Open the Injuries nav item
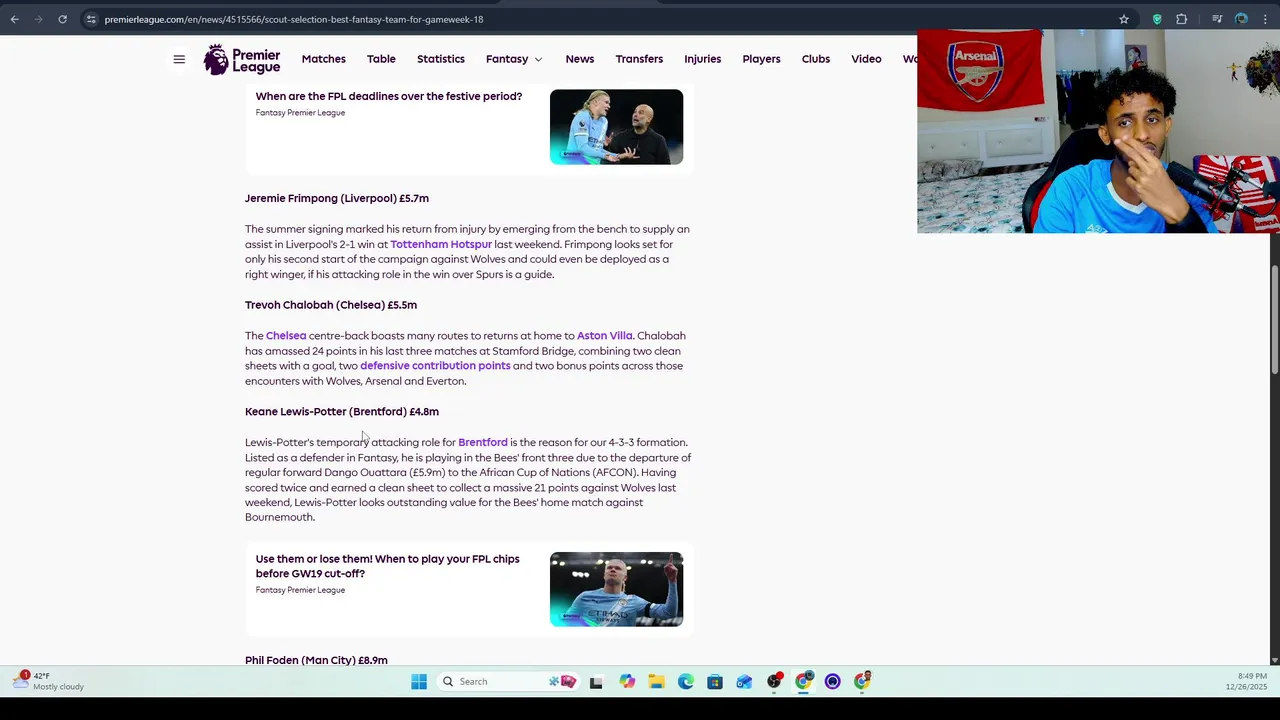1280x720 pixels. tap(703, 59)
